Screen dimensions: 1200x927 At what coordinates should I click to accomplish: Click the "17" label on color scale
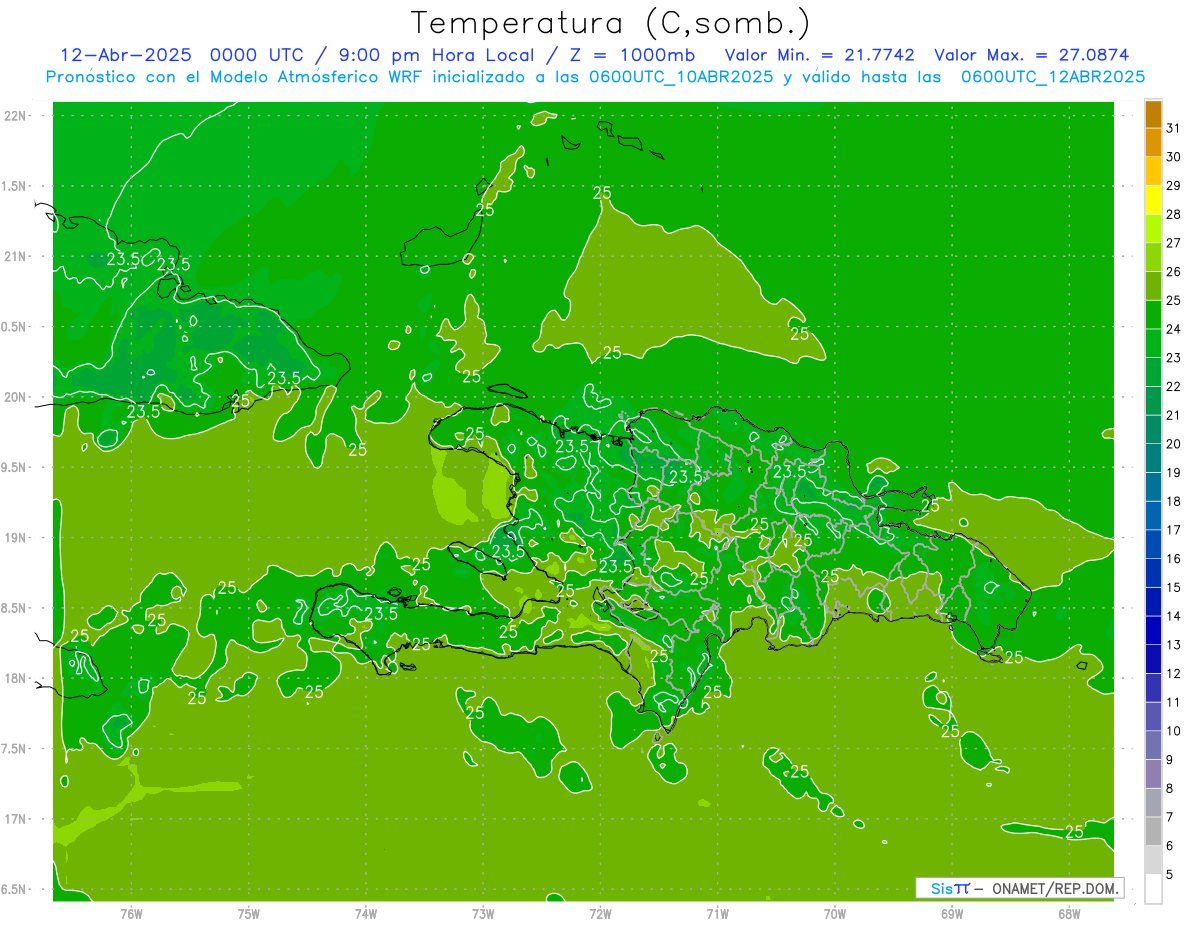click(x=1174, y=530)
